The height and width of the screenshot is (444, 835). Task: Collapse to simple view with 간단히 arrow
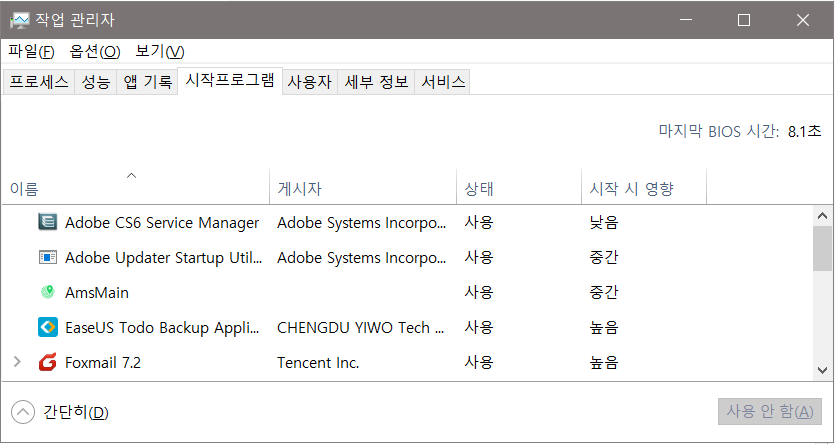[22, 412]
